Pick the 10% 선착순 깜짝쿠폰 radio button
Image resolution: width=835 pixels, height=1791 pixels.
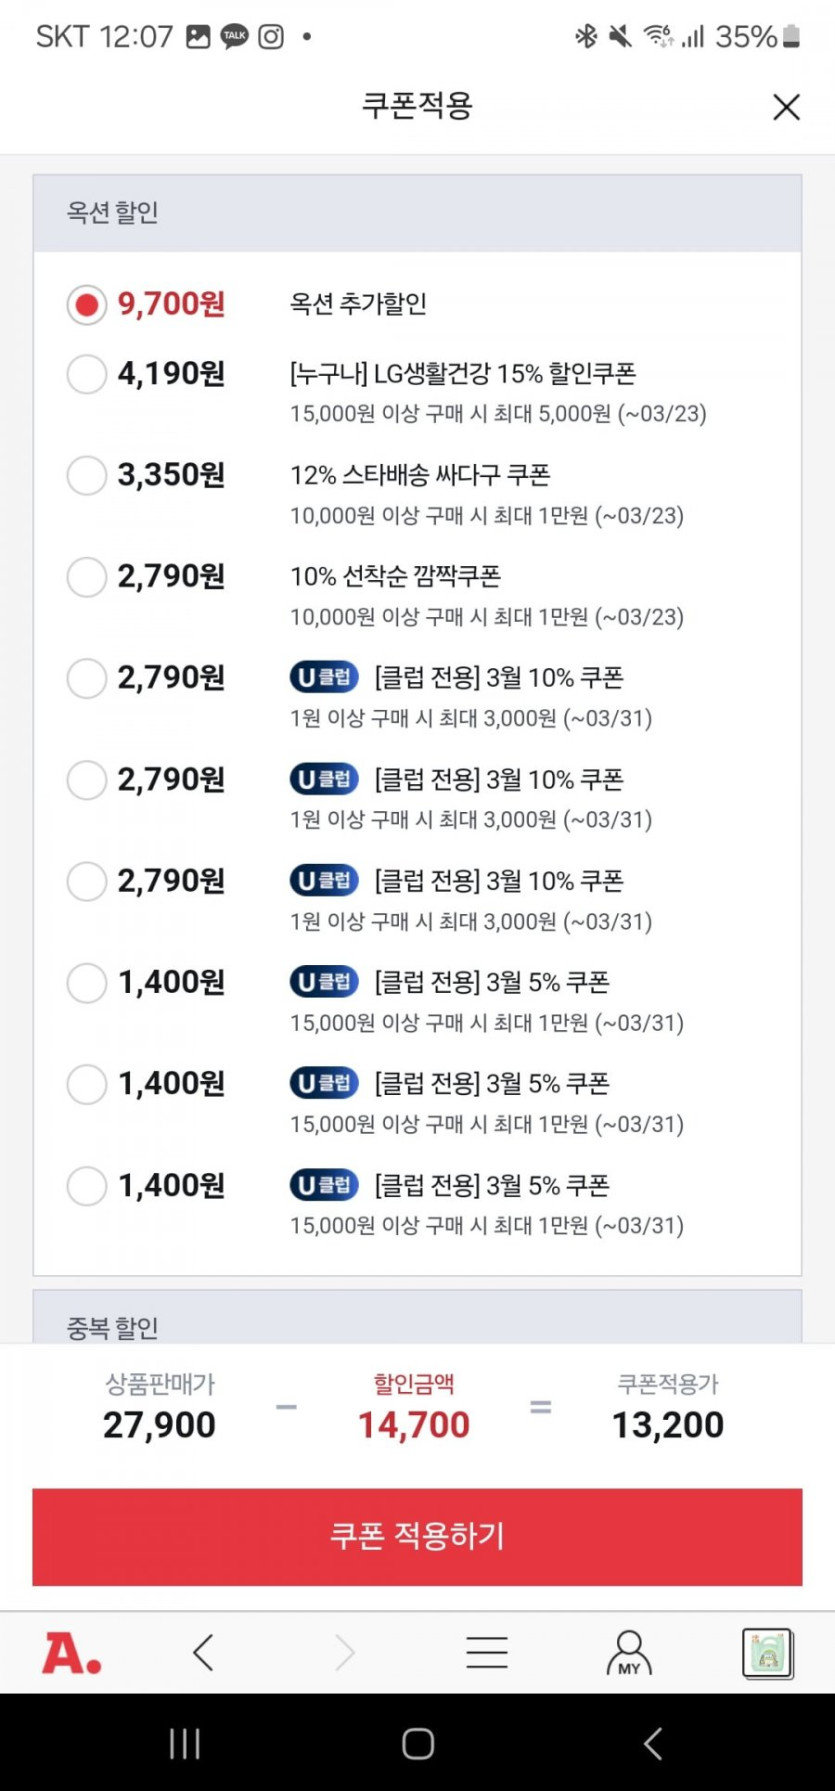(87, 577)
